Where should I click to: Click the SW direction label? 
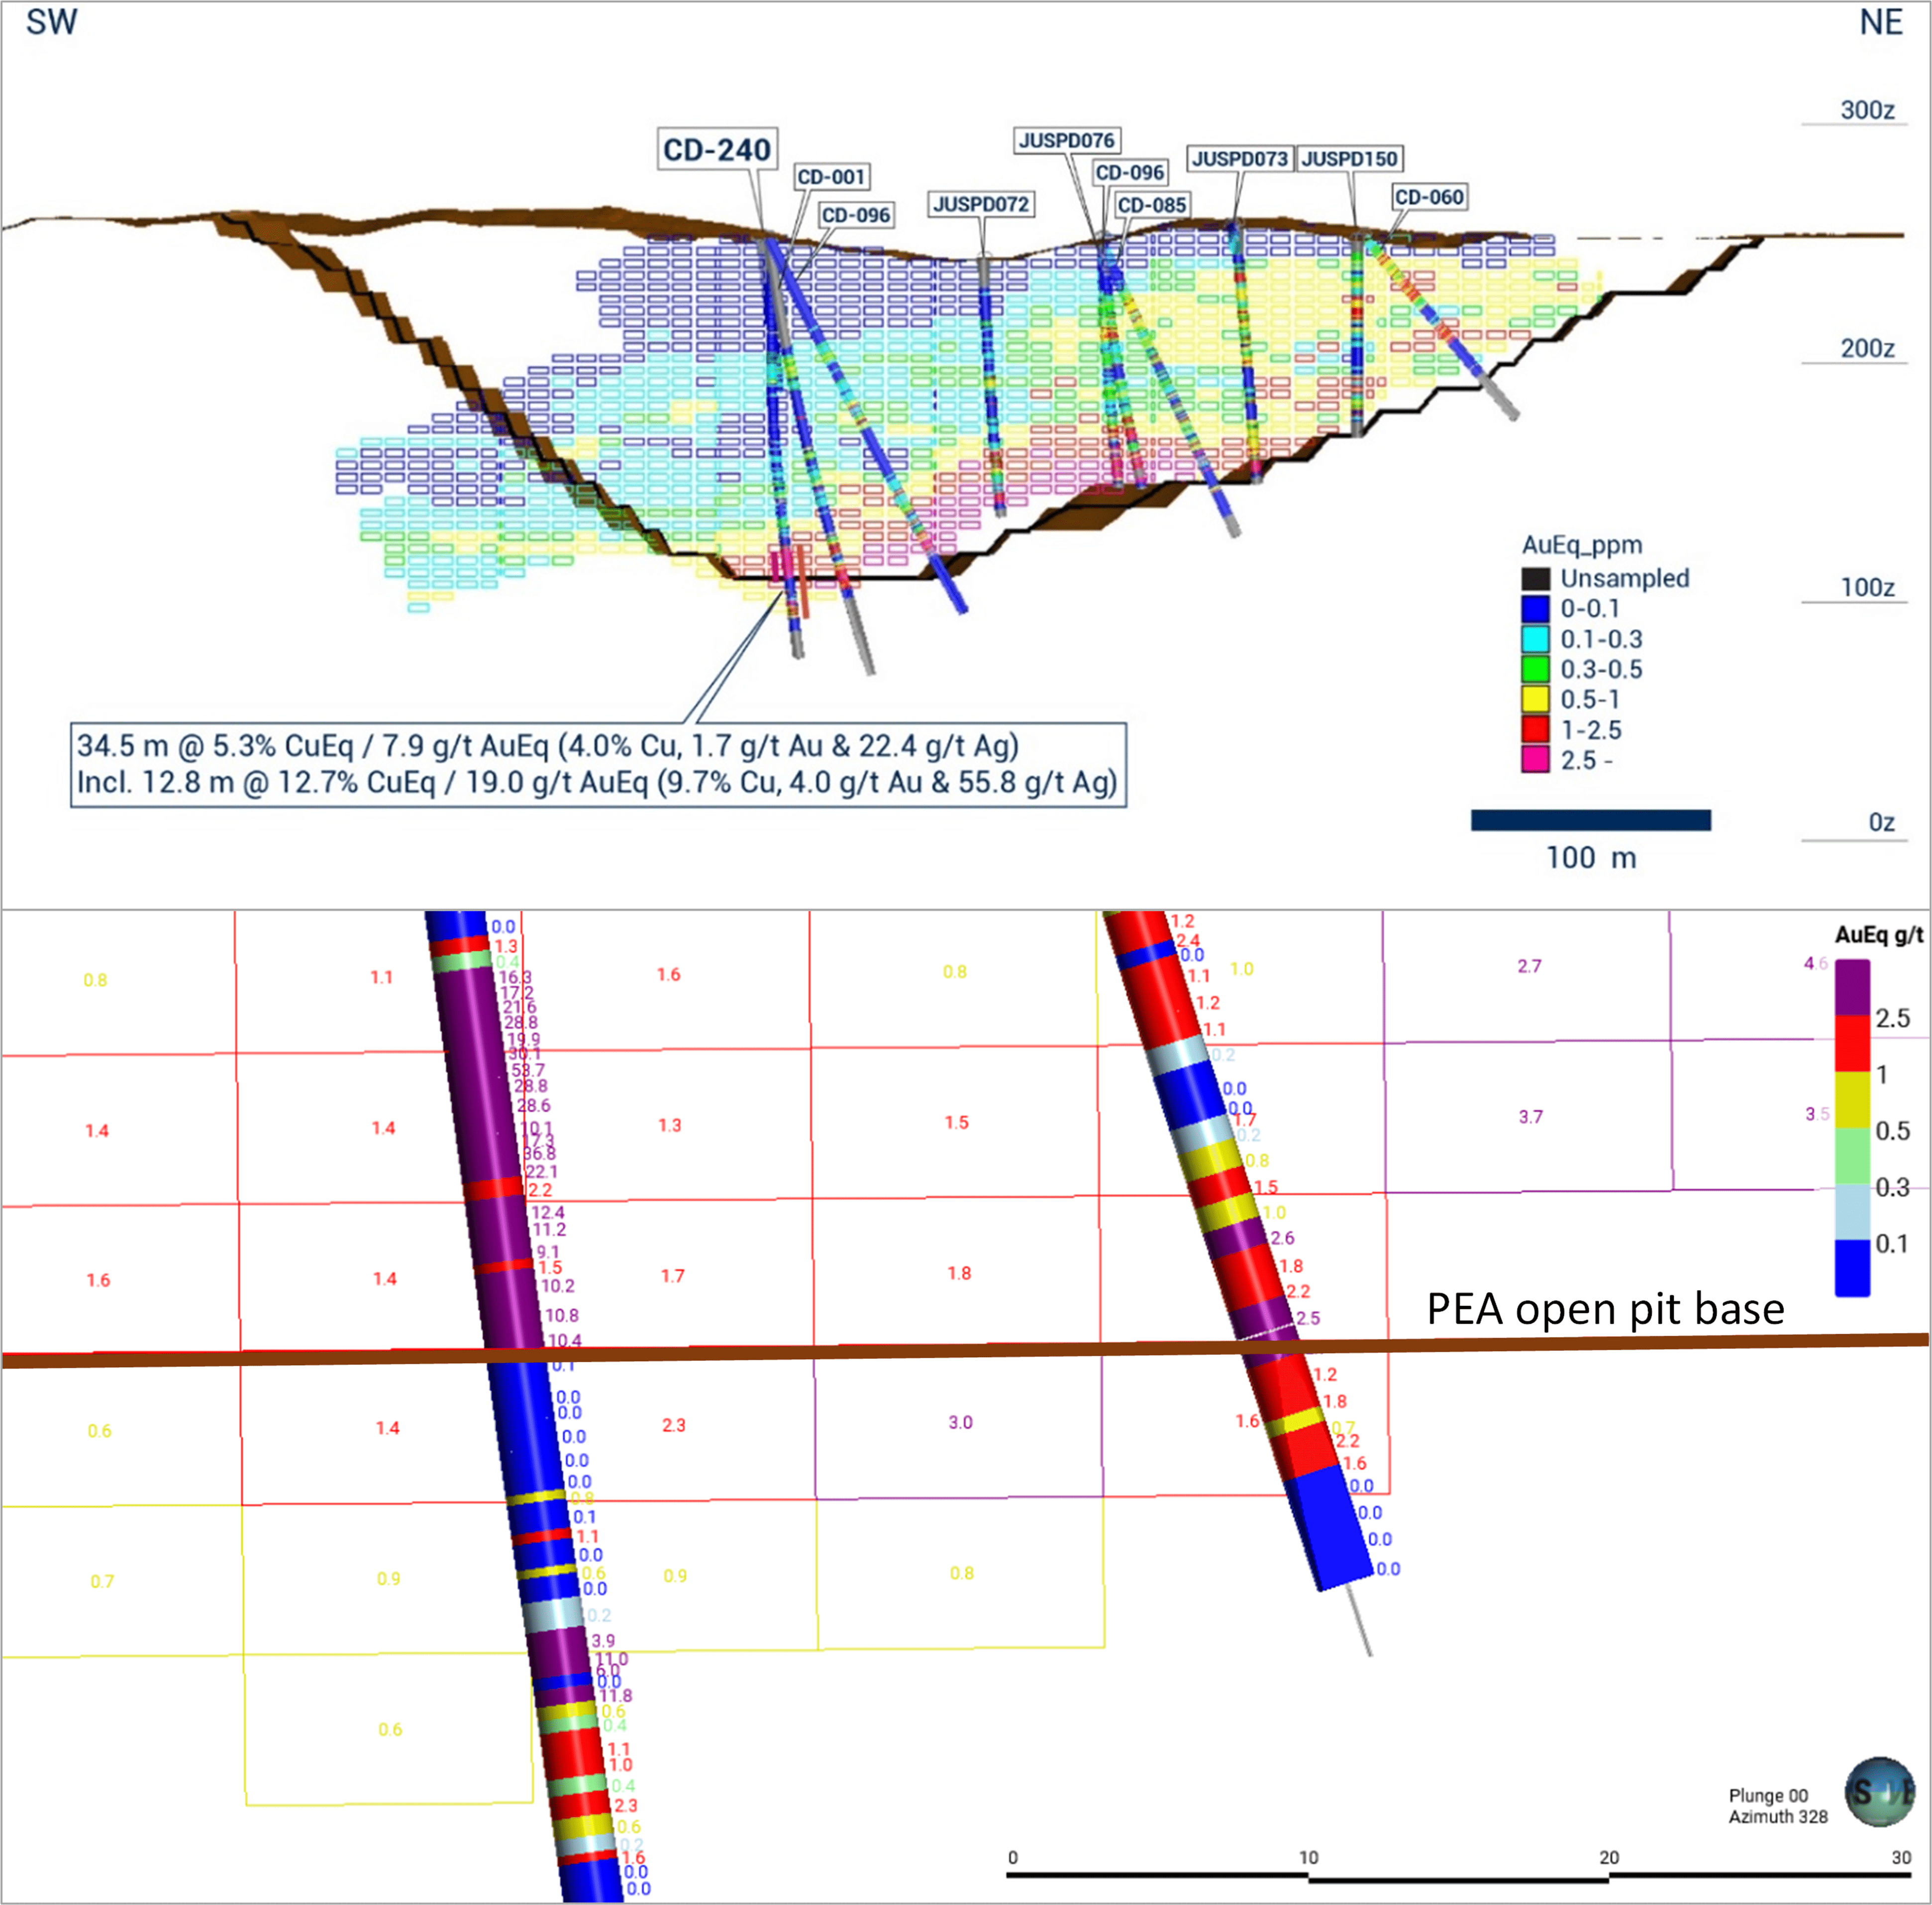(x=51, y=22)
